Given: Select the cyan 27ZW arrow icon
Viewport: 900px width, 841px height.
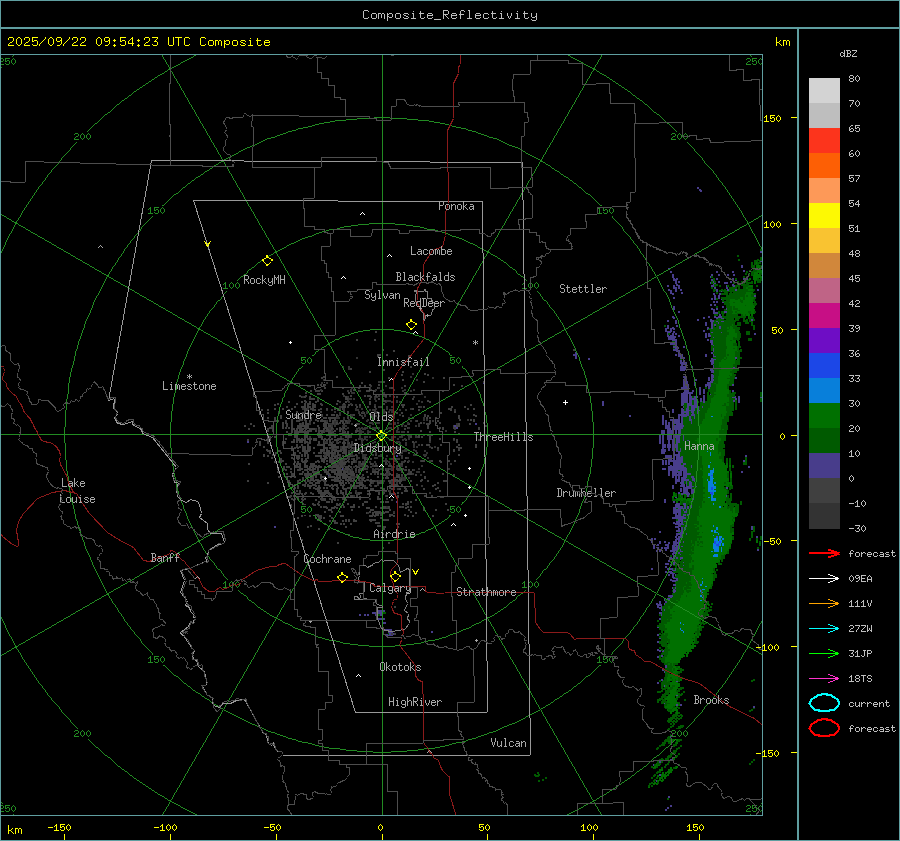Looking at the screenshot, I should pyautogui.click(x=824, y=628).
